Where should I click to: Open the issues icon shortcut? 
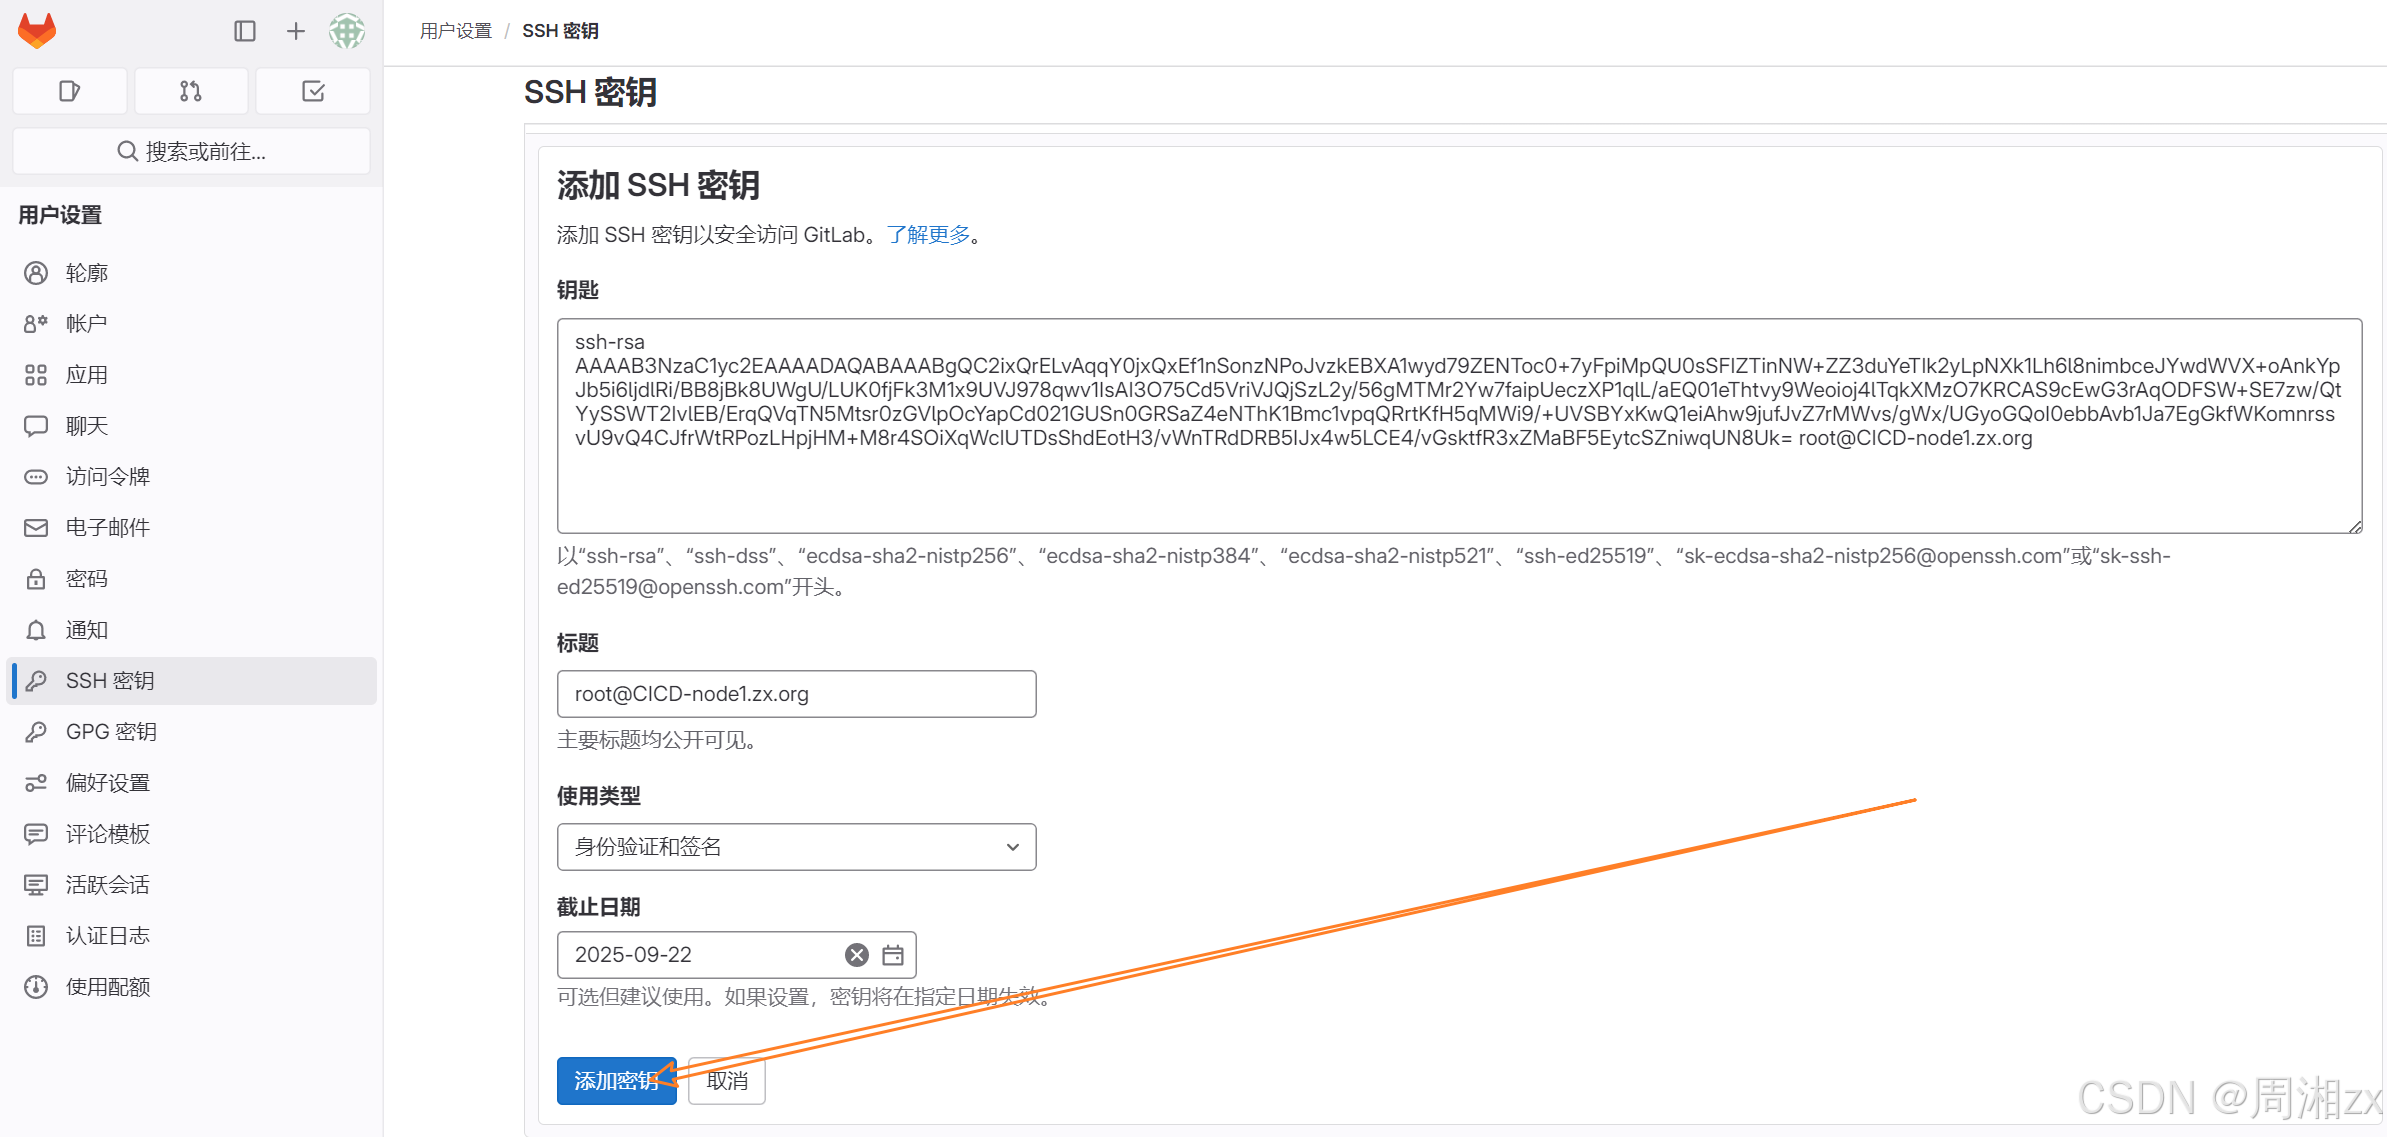pos(69,91)
